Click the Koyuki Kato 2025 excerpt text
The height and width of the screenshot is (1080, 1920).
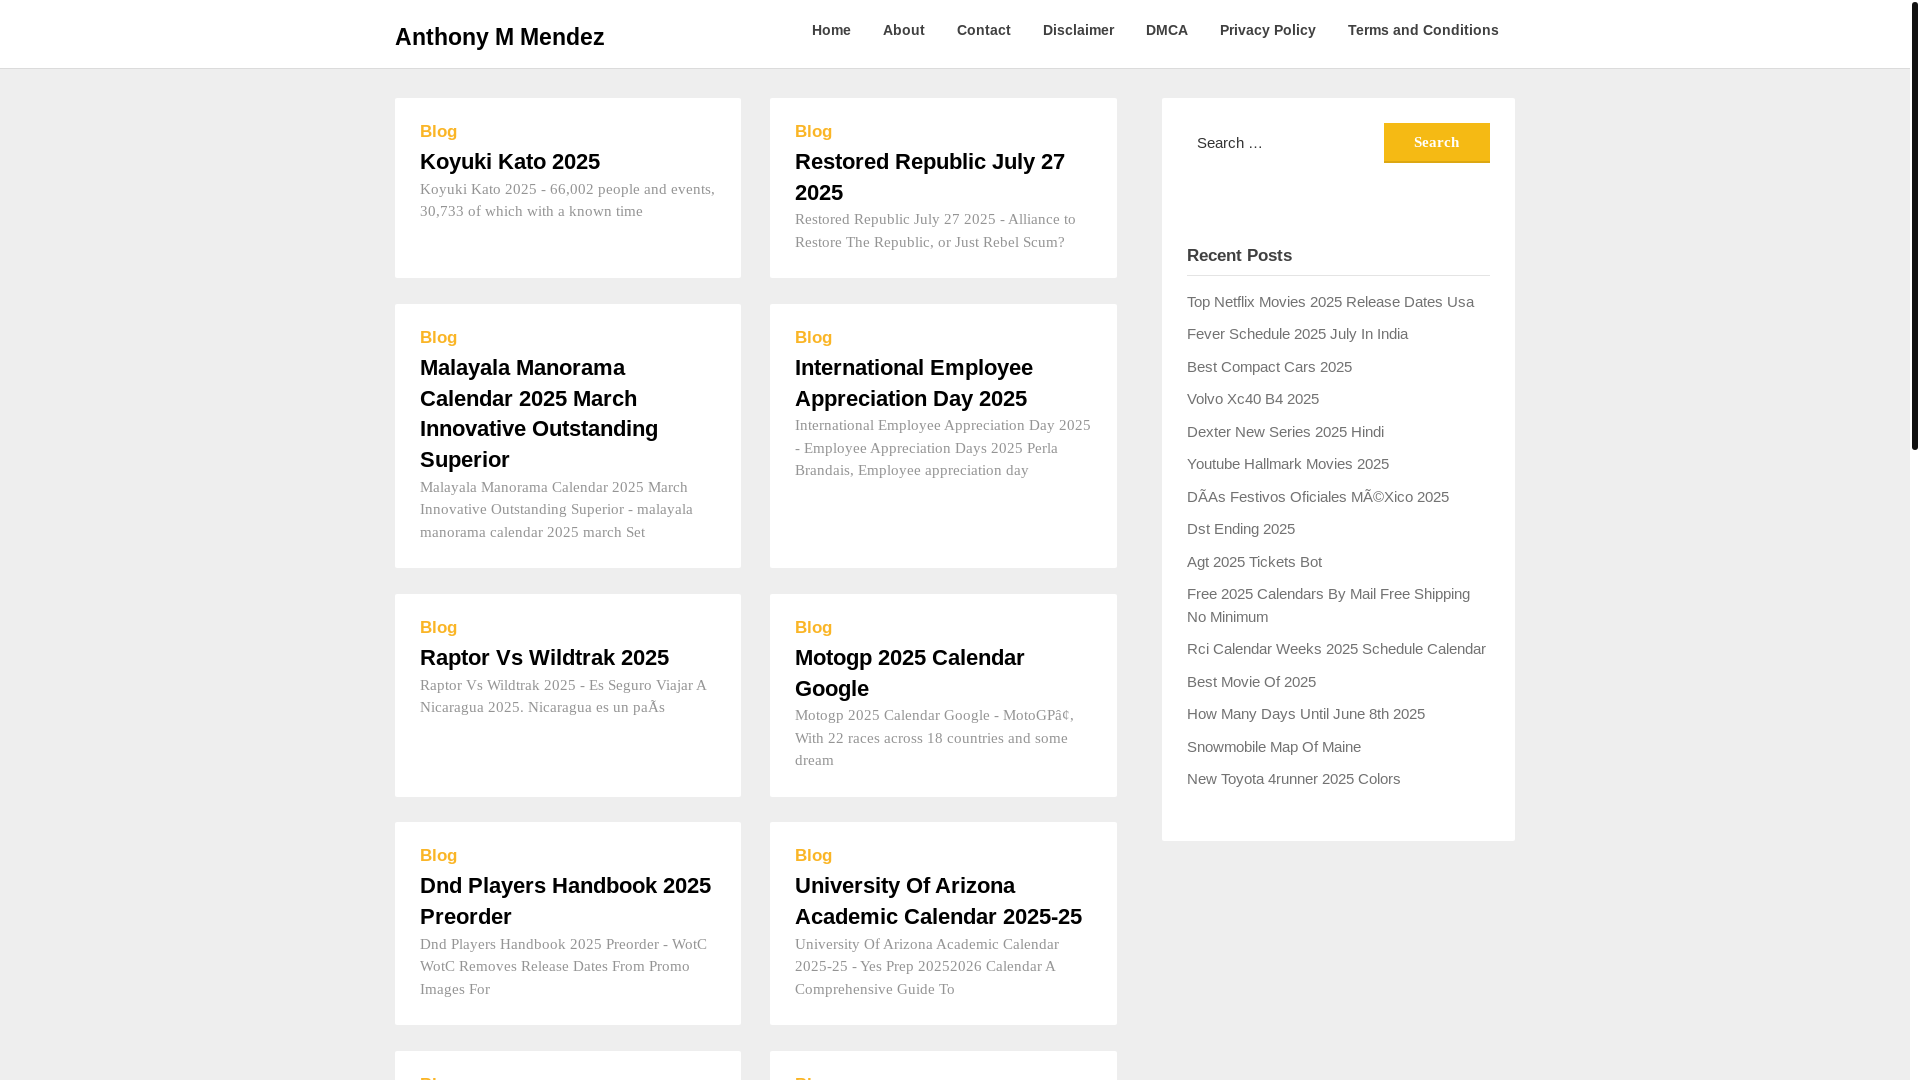[x=567, y=200]
